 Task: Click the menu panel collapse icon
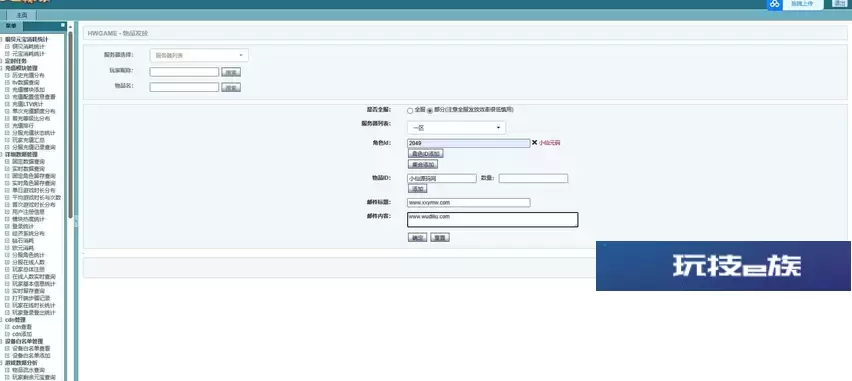click(63, 26)
